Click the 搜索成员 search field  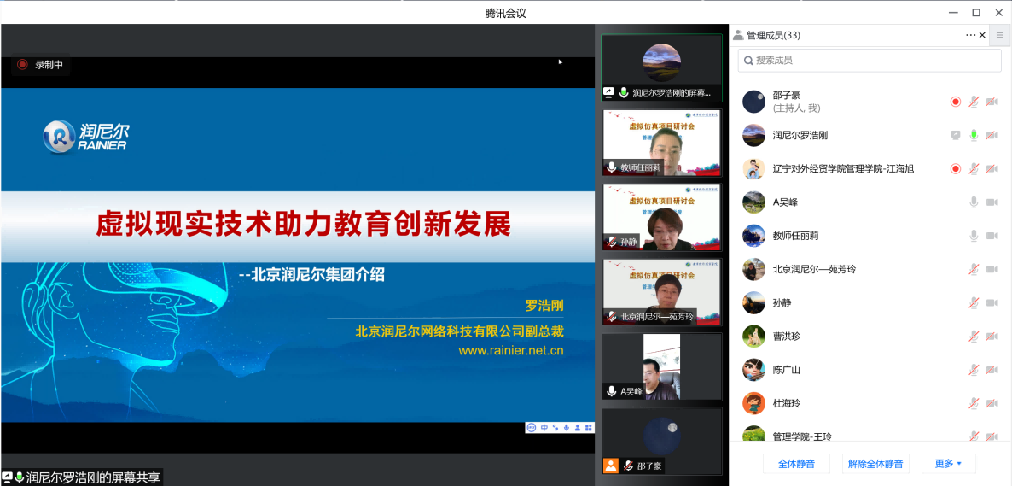click(x=869, y=61)
